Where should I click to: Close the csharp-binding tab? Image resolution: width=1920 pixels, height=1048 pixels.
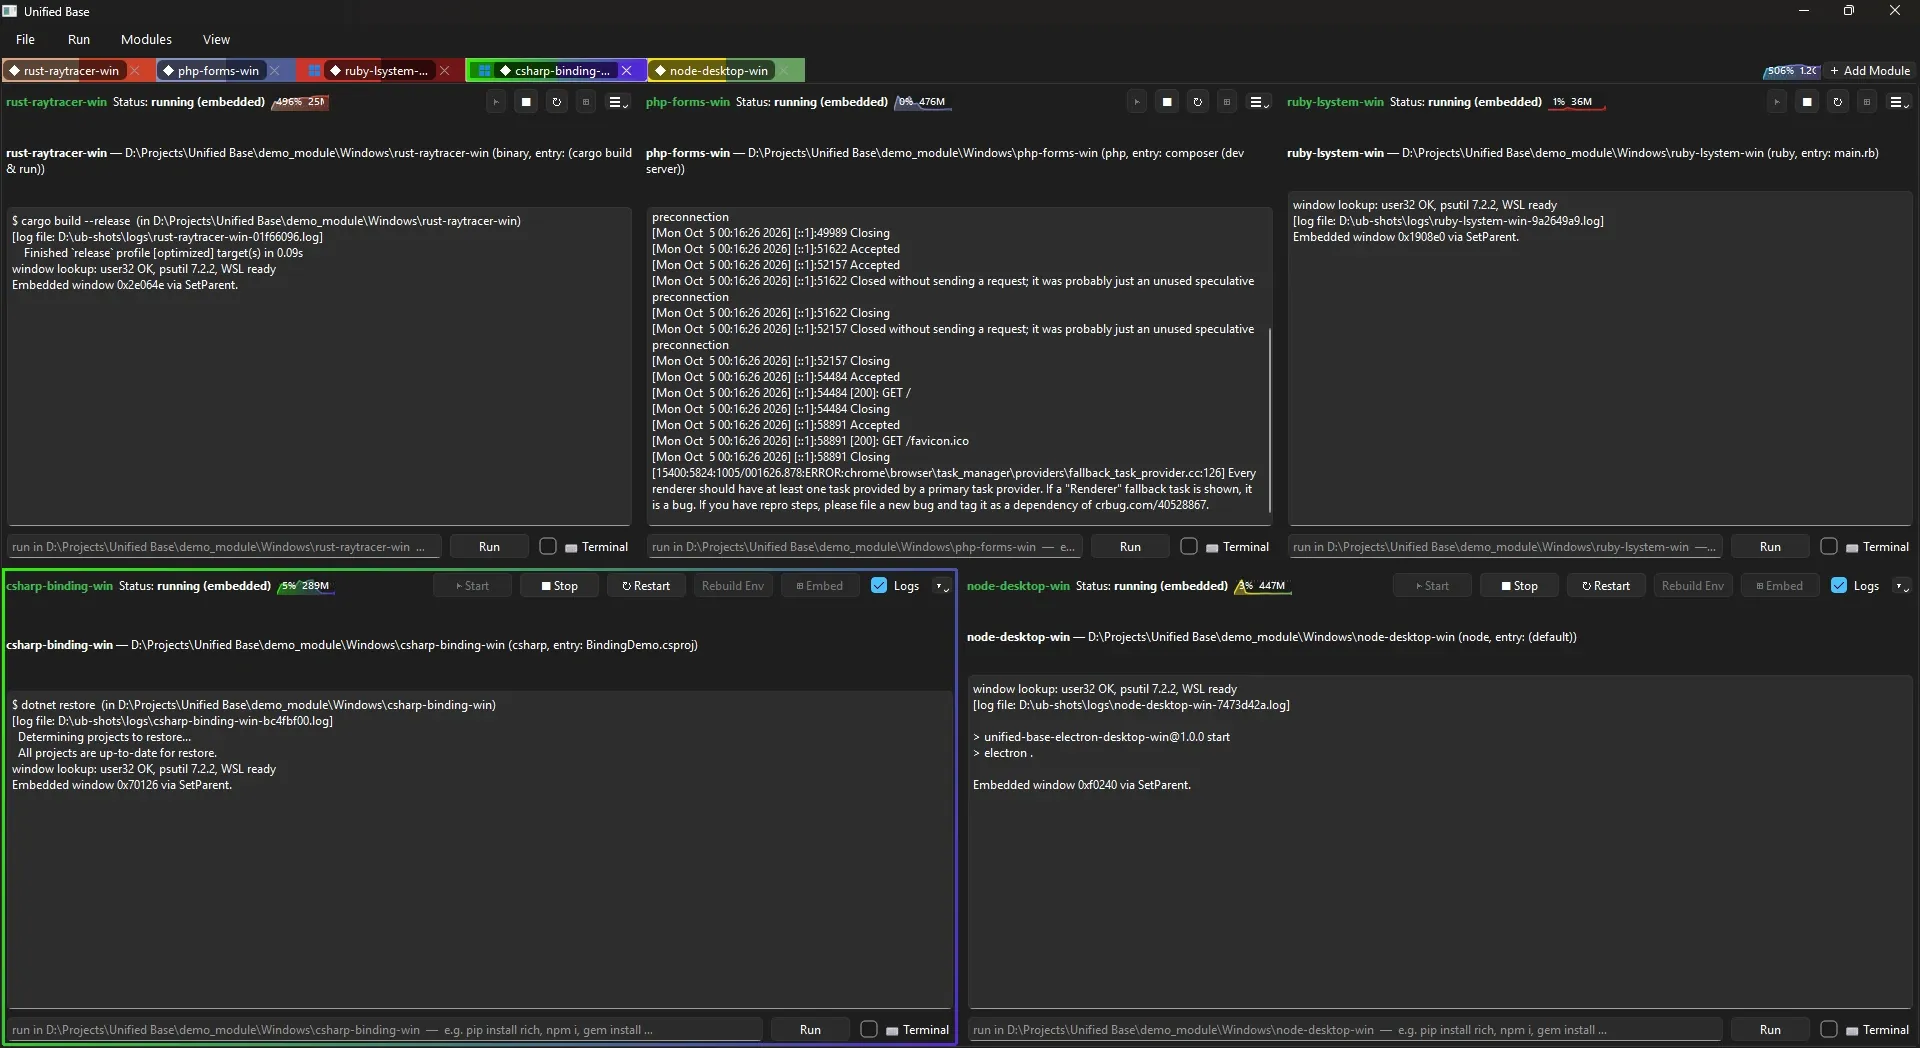click(x=627, y=71)
